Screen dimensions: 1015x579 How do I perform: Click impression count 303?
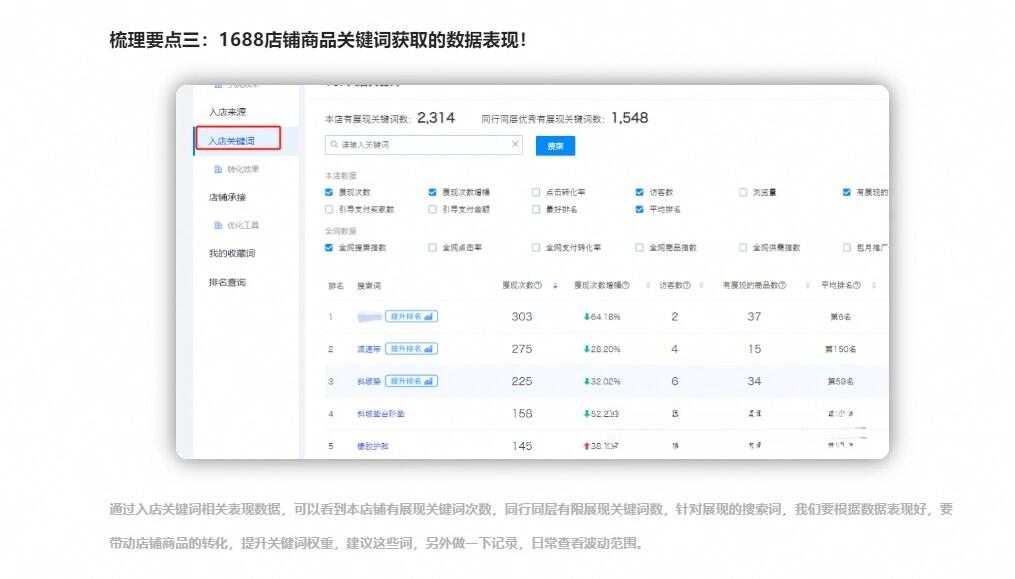[x=522, y=317]
